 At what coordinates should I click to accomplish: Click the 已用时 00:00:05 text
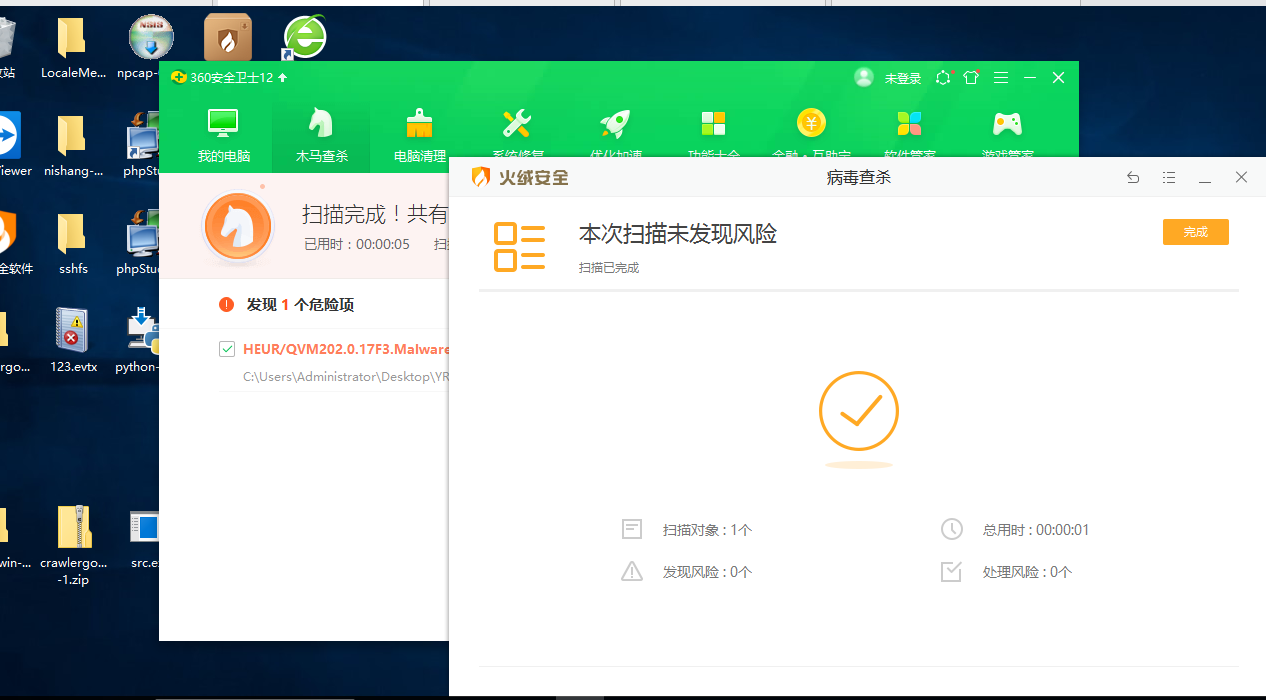point(357,244)
